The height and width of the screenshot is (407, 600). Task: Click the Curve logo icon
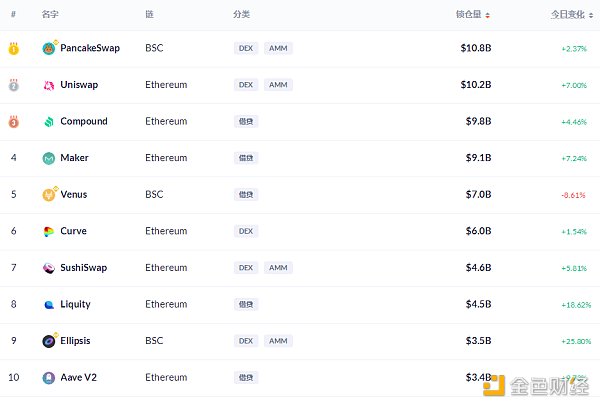[x=49, y=231]
